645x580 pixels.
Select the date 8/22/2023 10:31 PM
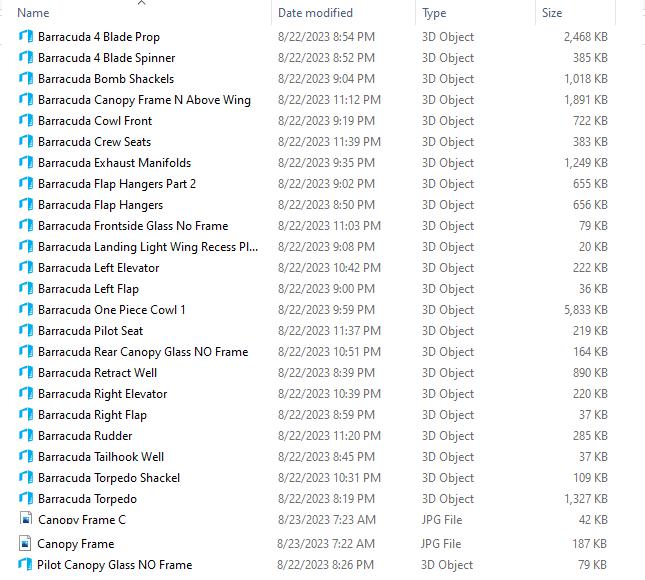tap(329, 478)
